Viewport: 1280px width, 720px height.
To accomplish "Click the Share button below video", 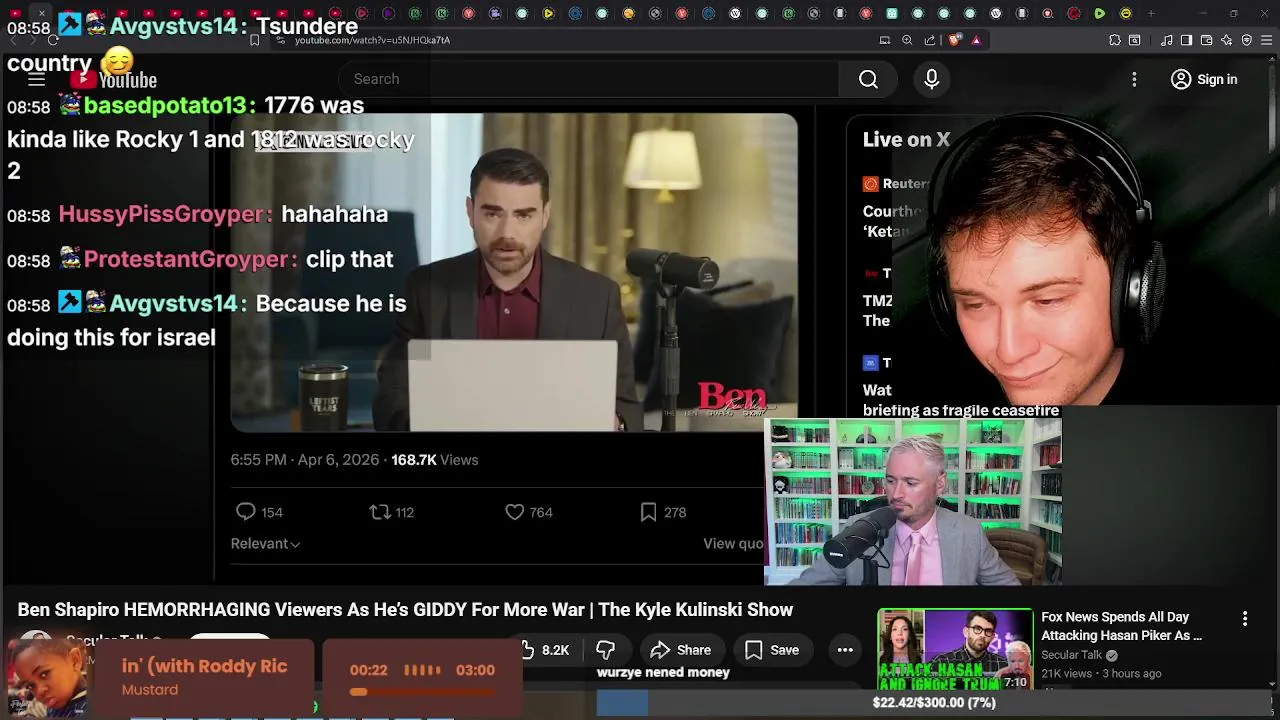I will pyautogui.click(x=681, y=650).
